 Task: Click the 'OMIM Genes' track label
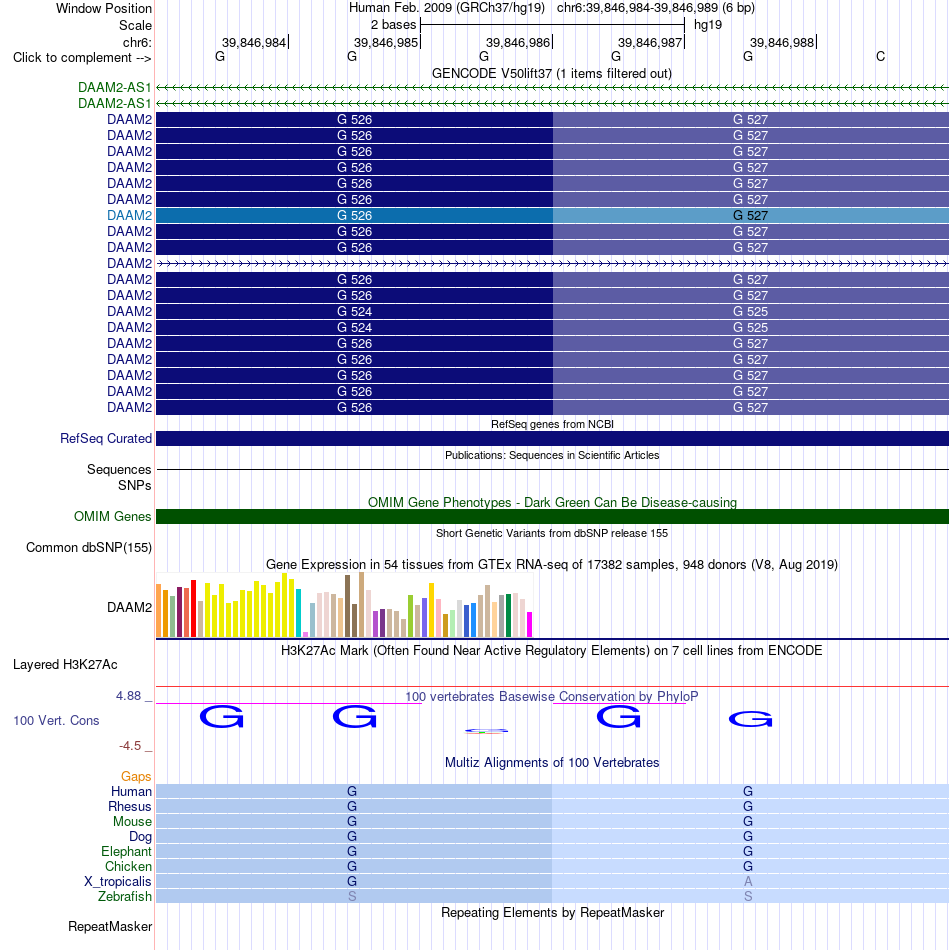[112, 516]
